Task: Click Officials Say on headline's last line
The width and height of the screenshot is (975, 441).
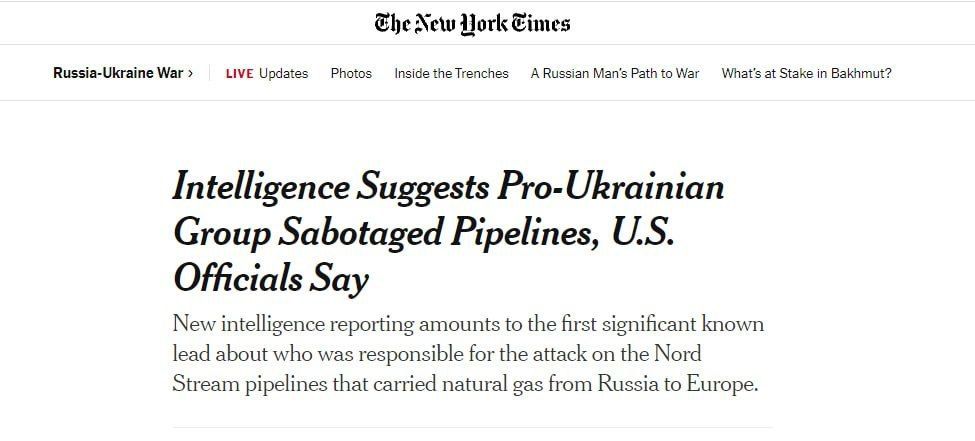Action: (x=270, y=277)
